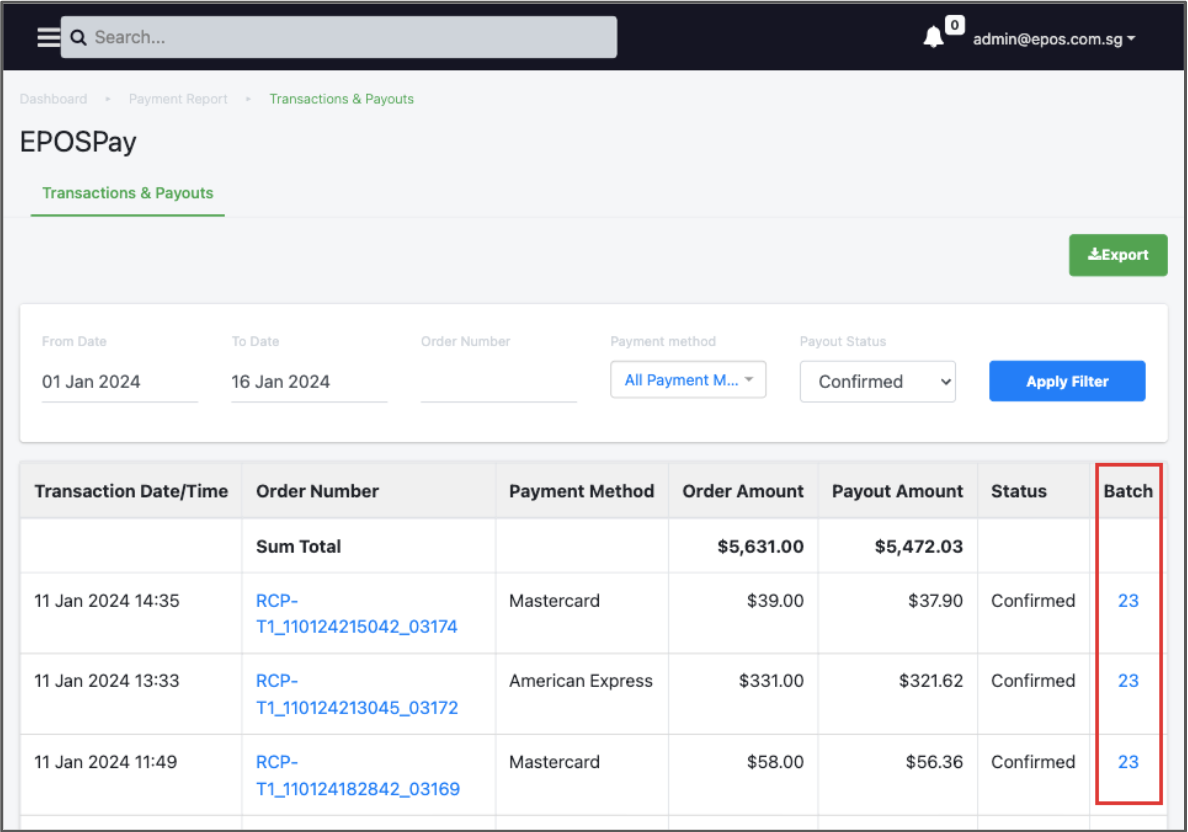The image size is (1188, 832).
Task: Click the Sum Total label
Action: [x=299, y=546]
